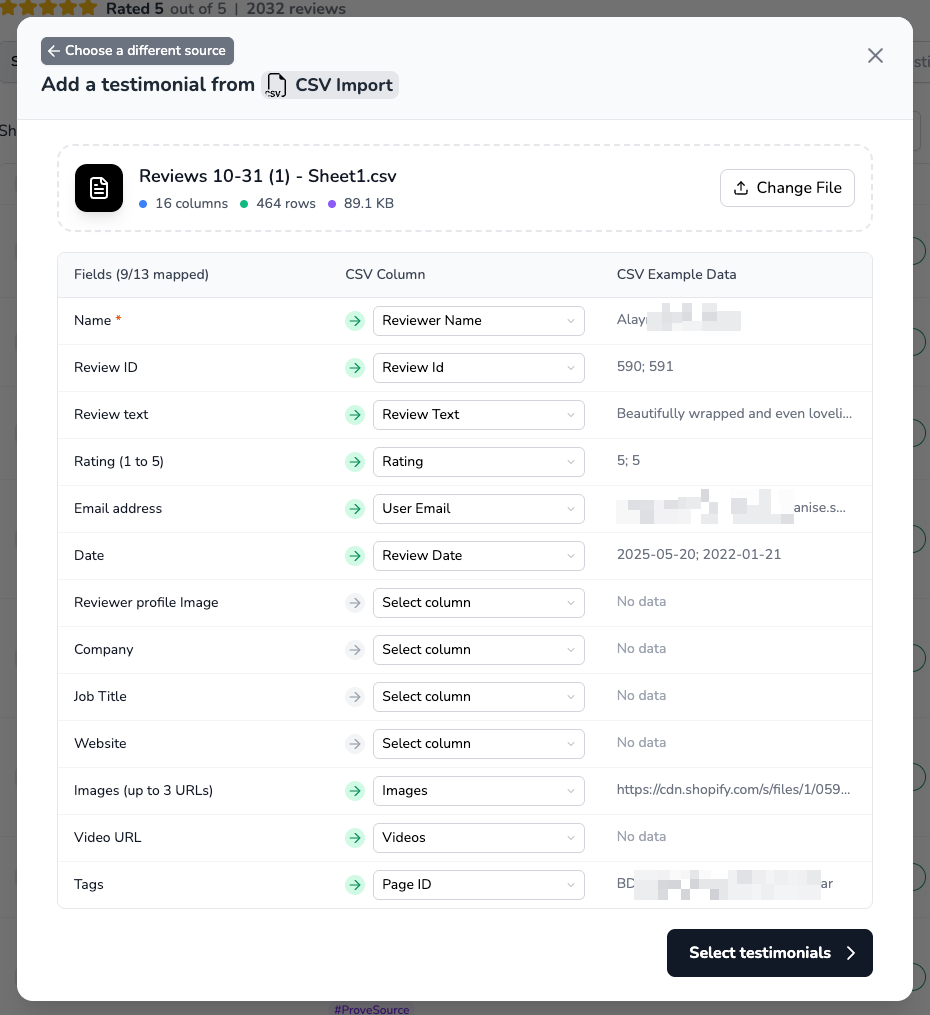Open the Rating column mapping dropdown
The width and height of the screenshot is (930, 1015).
478,461
